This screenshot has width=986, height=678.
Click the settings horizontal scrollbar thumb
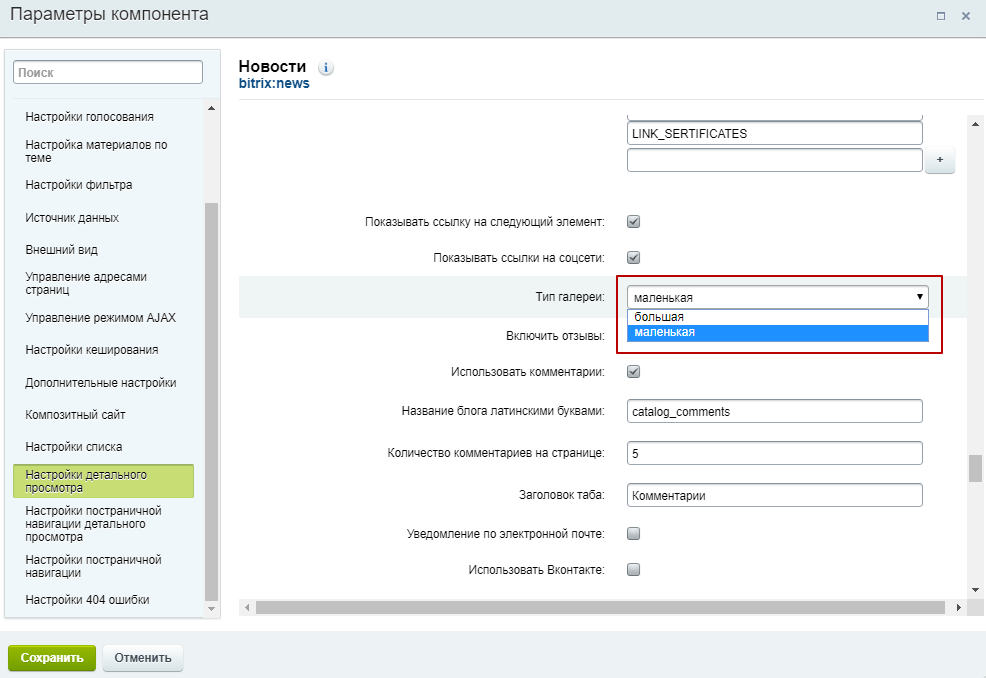(600, 608)
